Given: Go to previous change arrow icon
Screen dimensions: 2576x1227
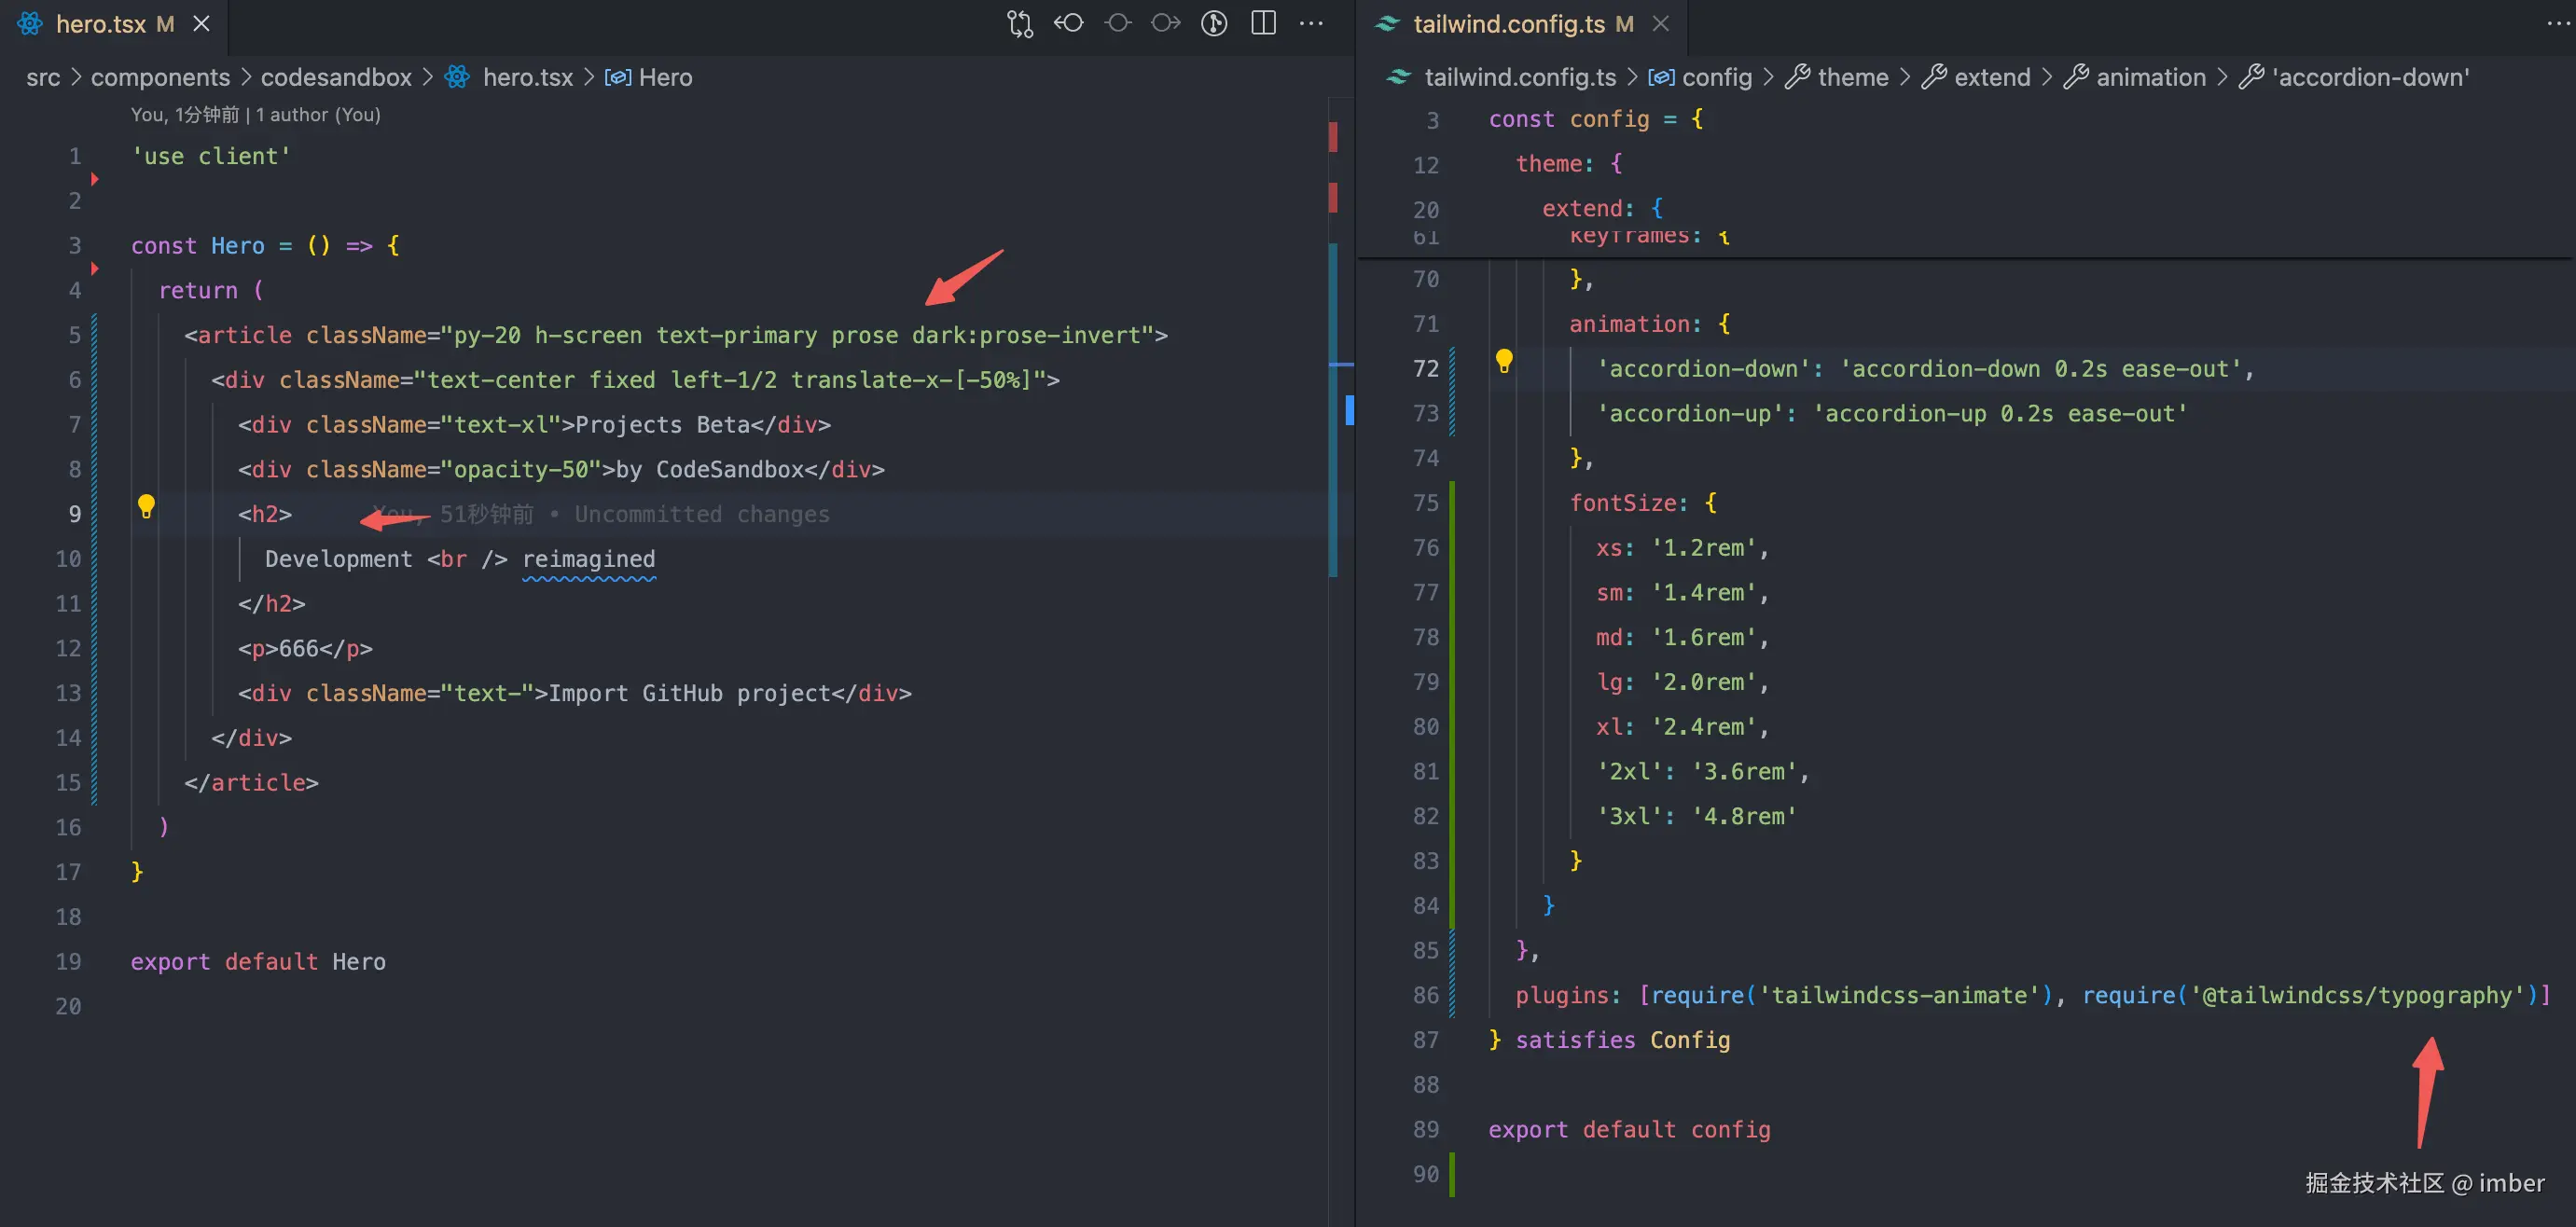Looking at the screenshot, I should tap(1068, 23).
